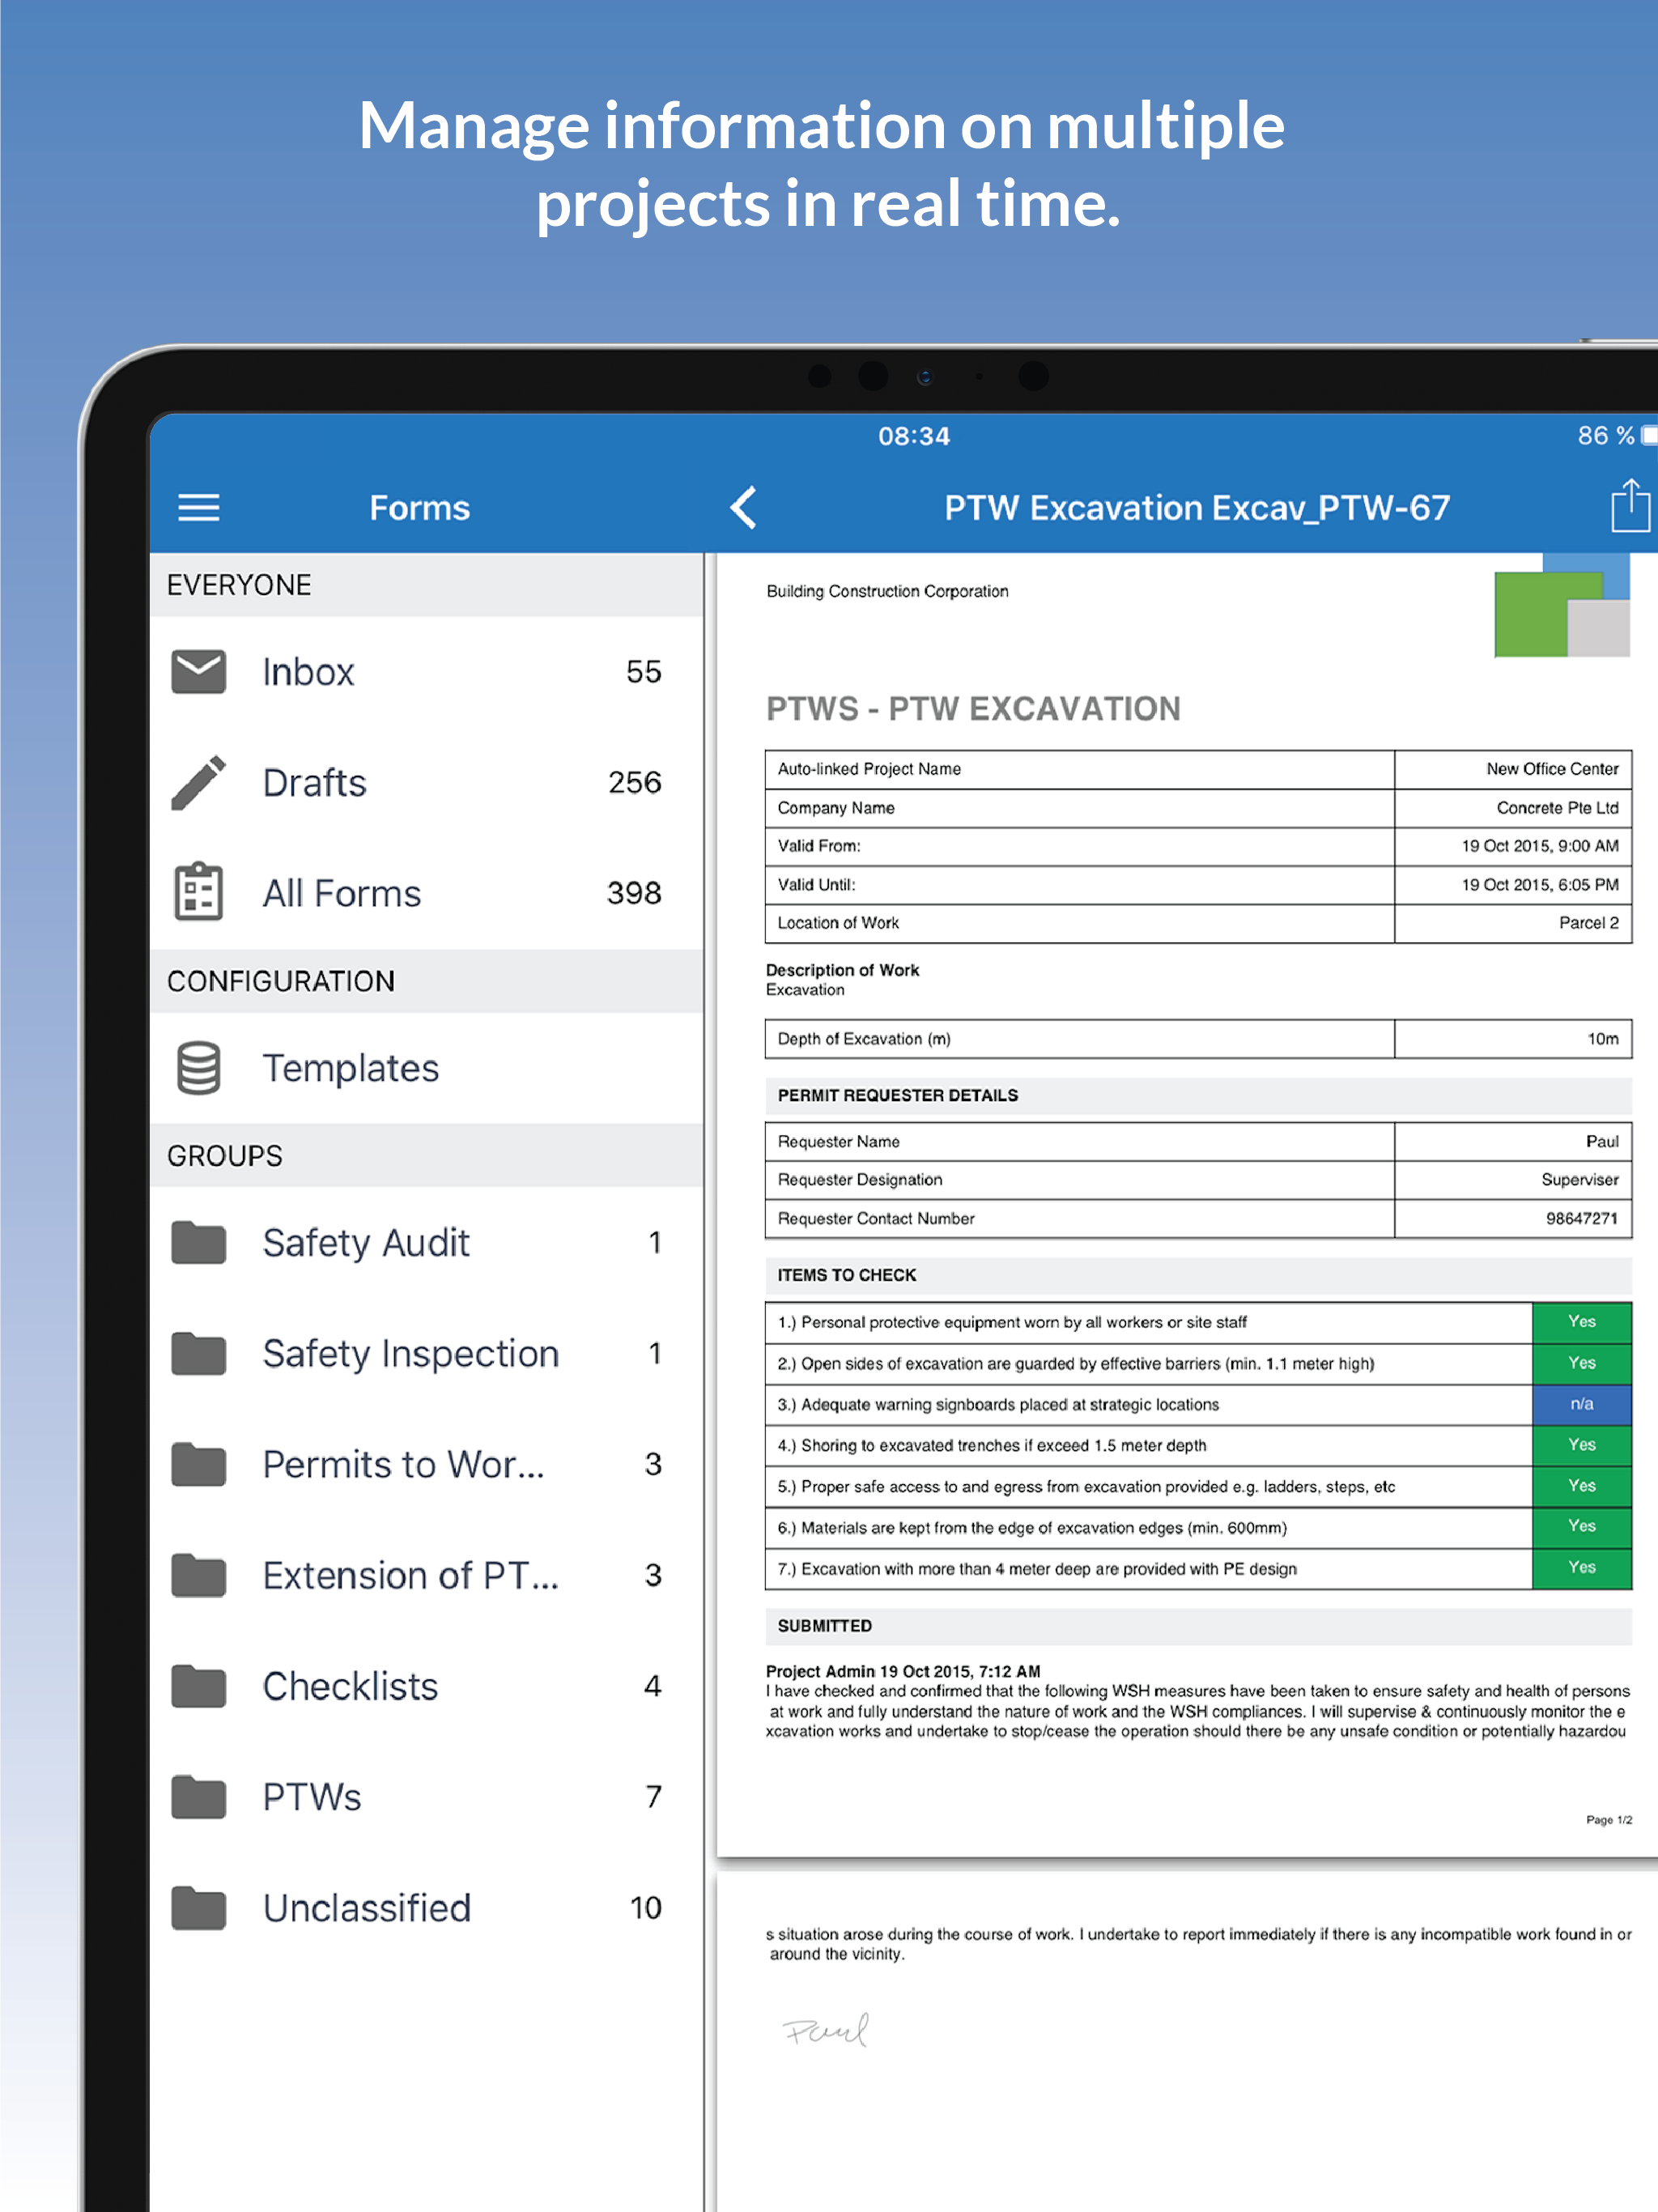Click the Safety Inspection folder icon

click(x=198, y=1354)
